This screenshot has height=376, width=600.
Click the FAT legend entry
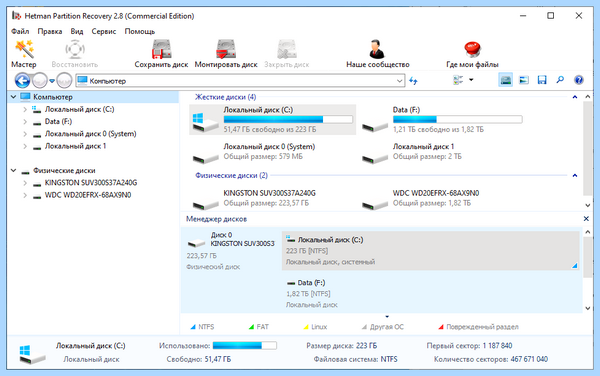(x=259, y=327)
